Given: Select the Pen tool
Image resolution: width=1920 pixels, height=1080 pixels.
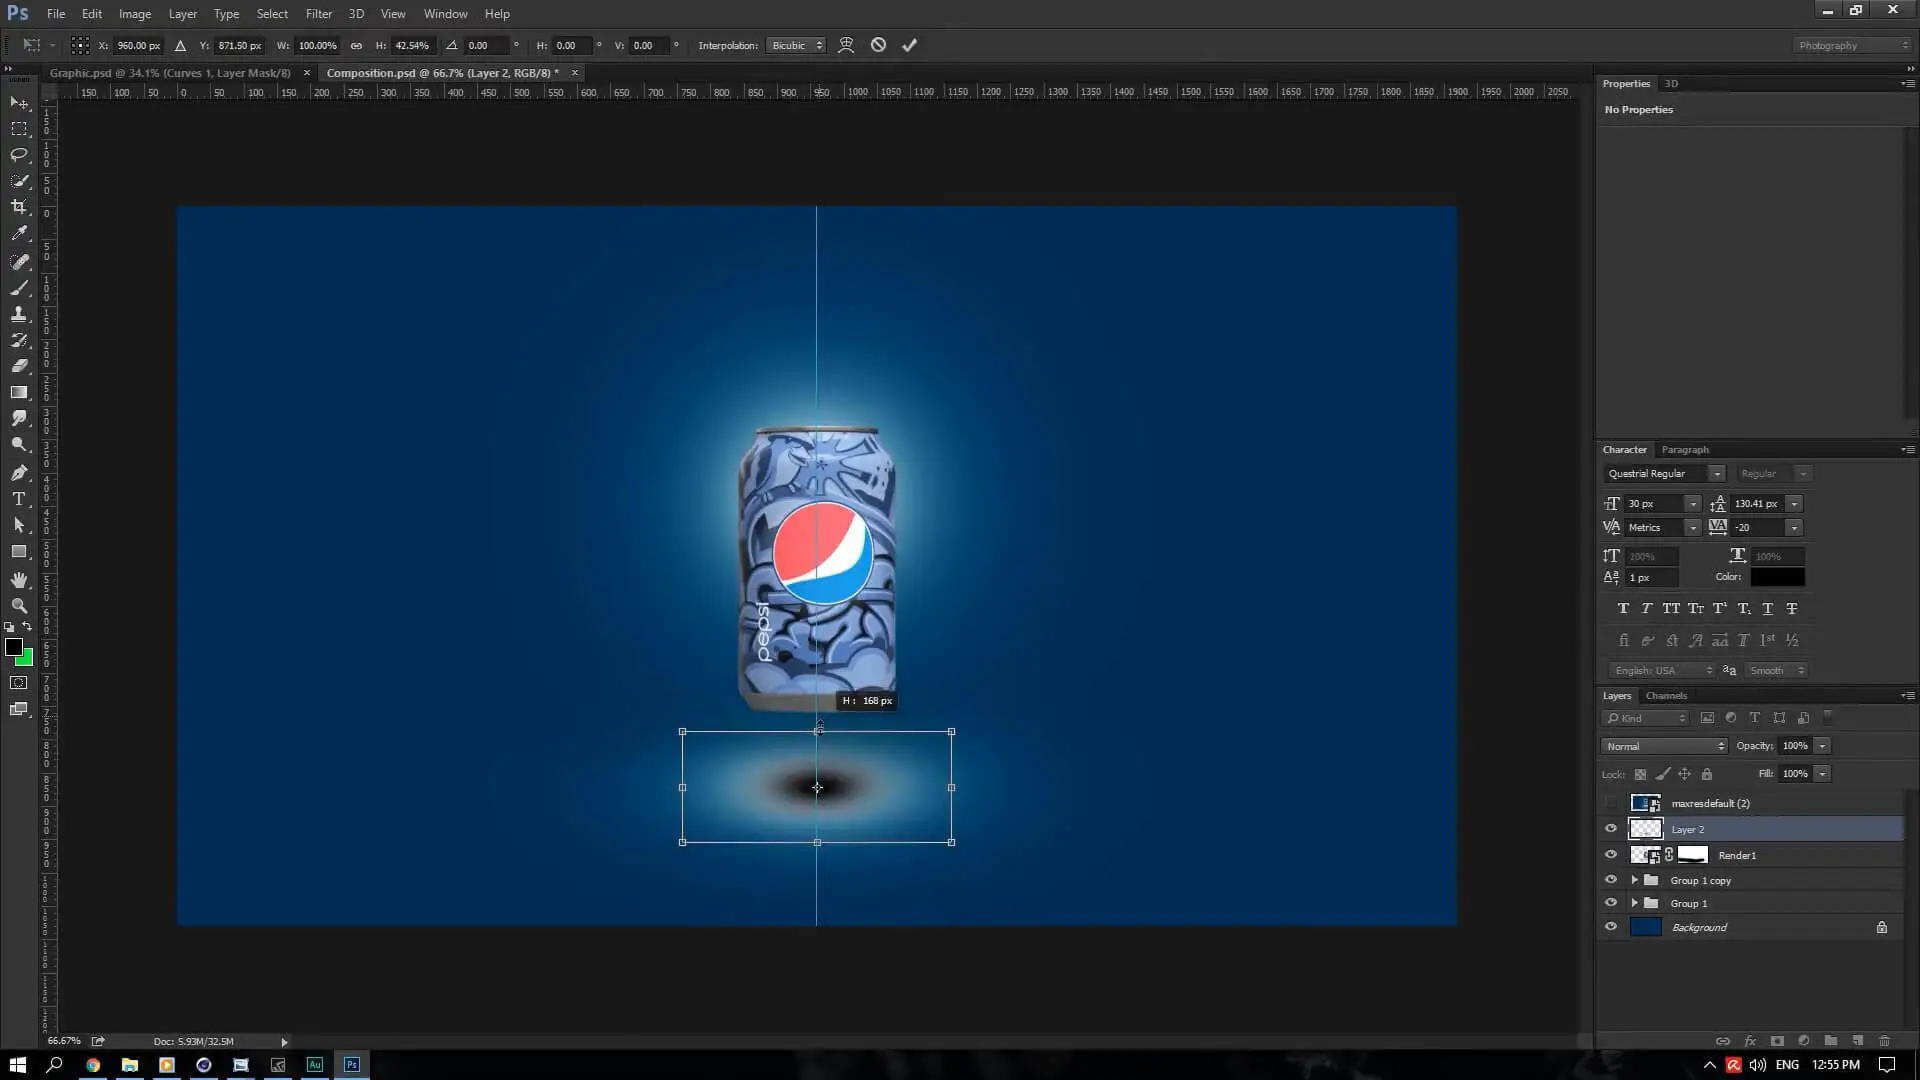Looking at the screenshot, I should [19, 473].
